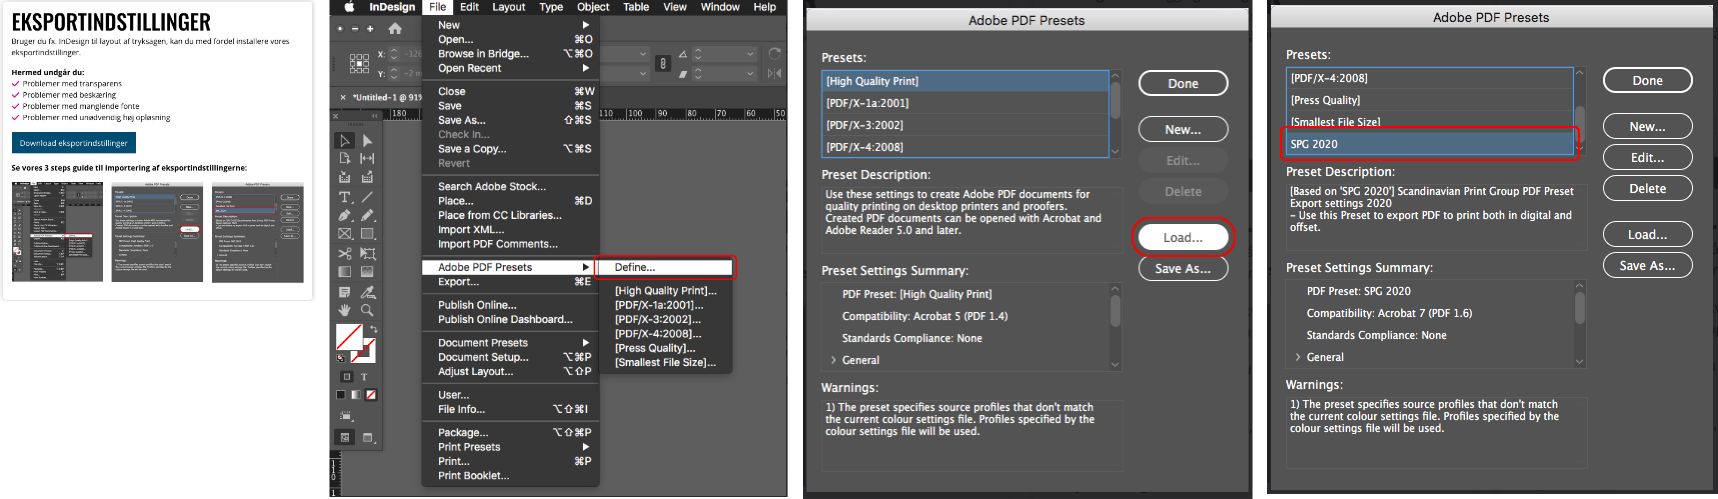
Task: Toggle Formatting Affects Text
Action: coord(364,377)
